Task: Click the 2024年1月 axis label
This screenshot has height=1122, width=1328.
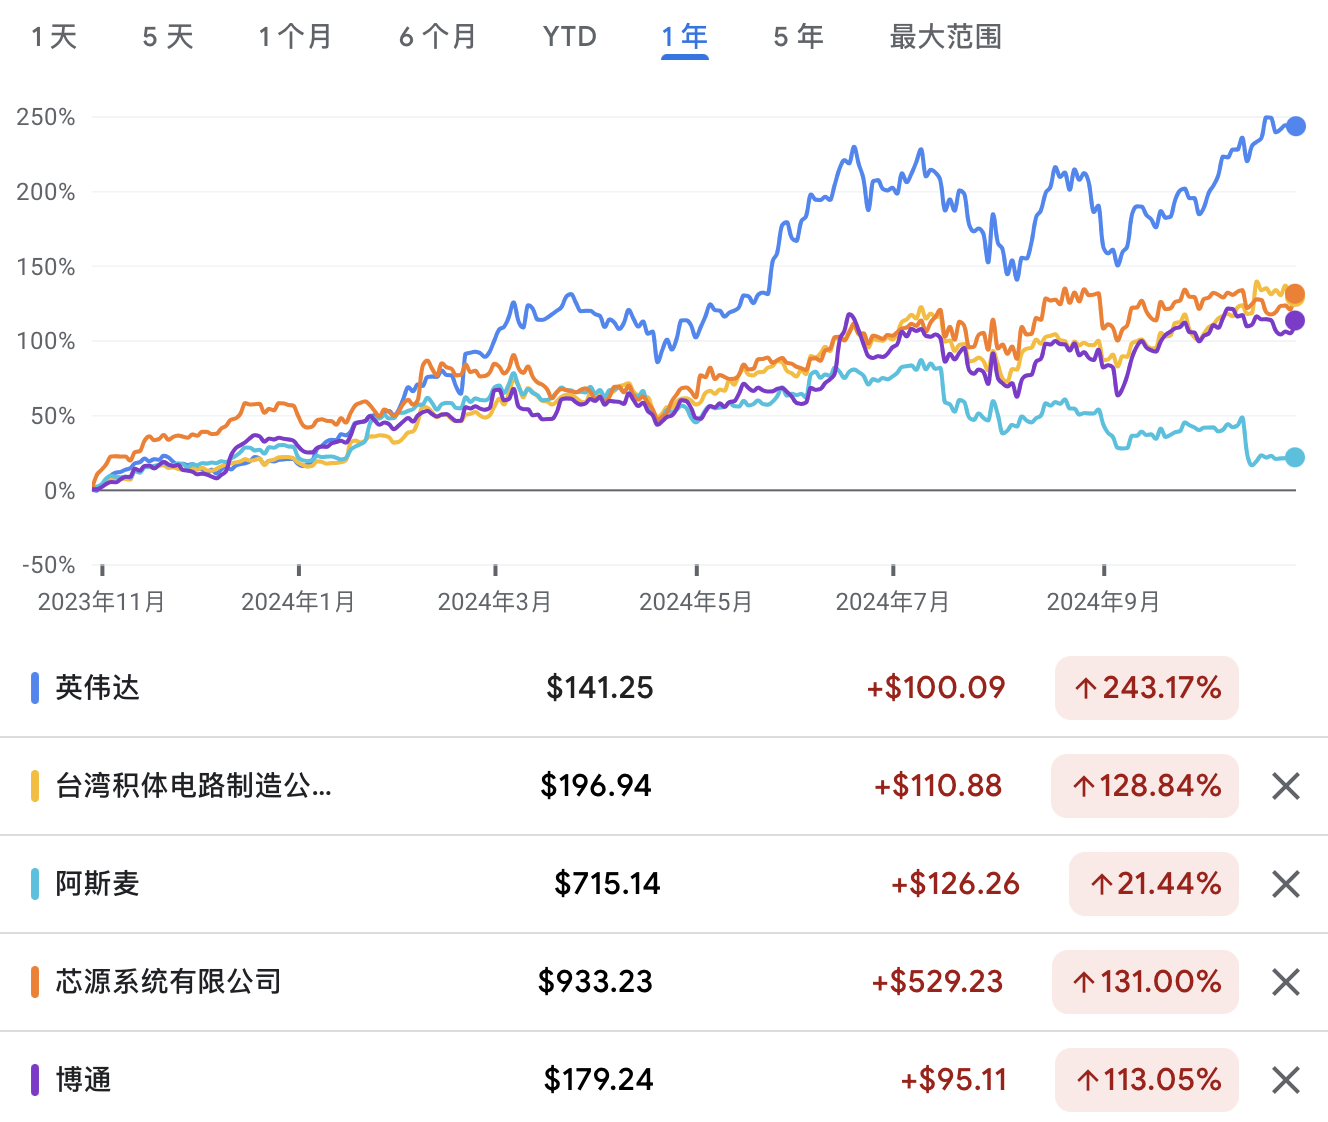Action: 298,602
